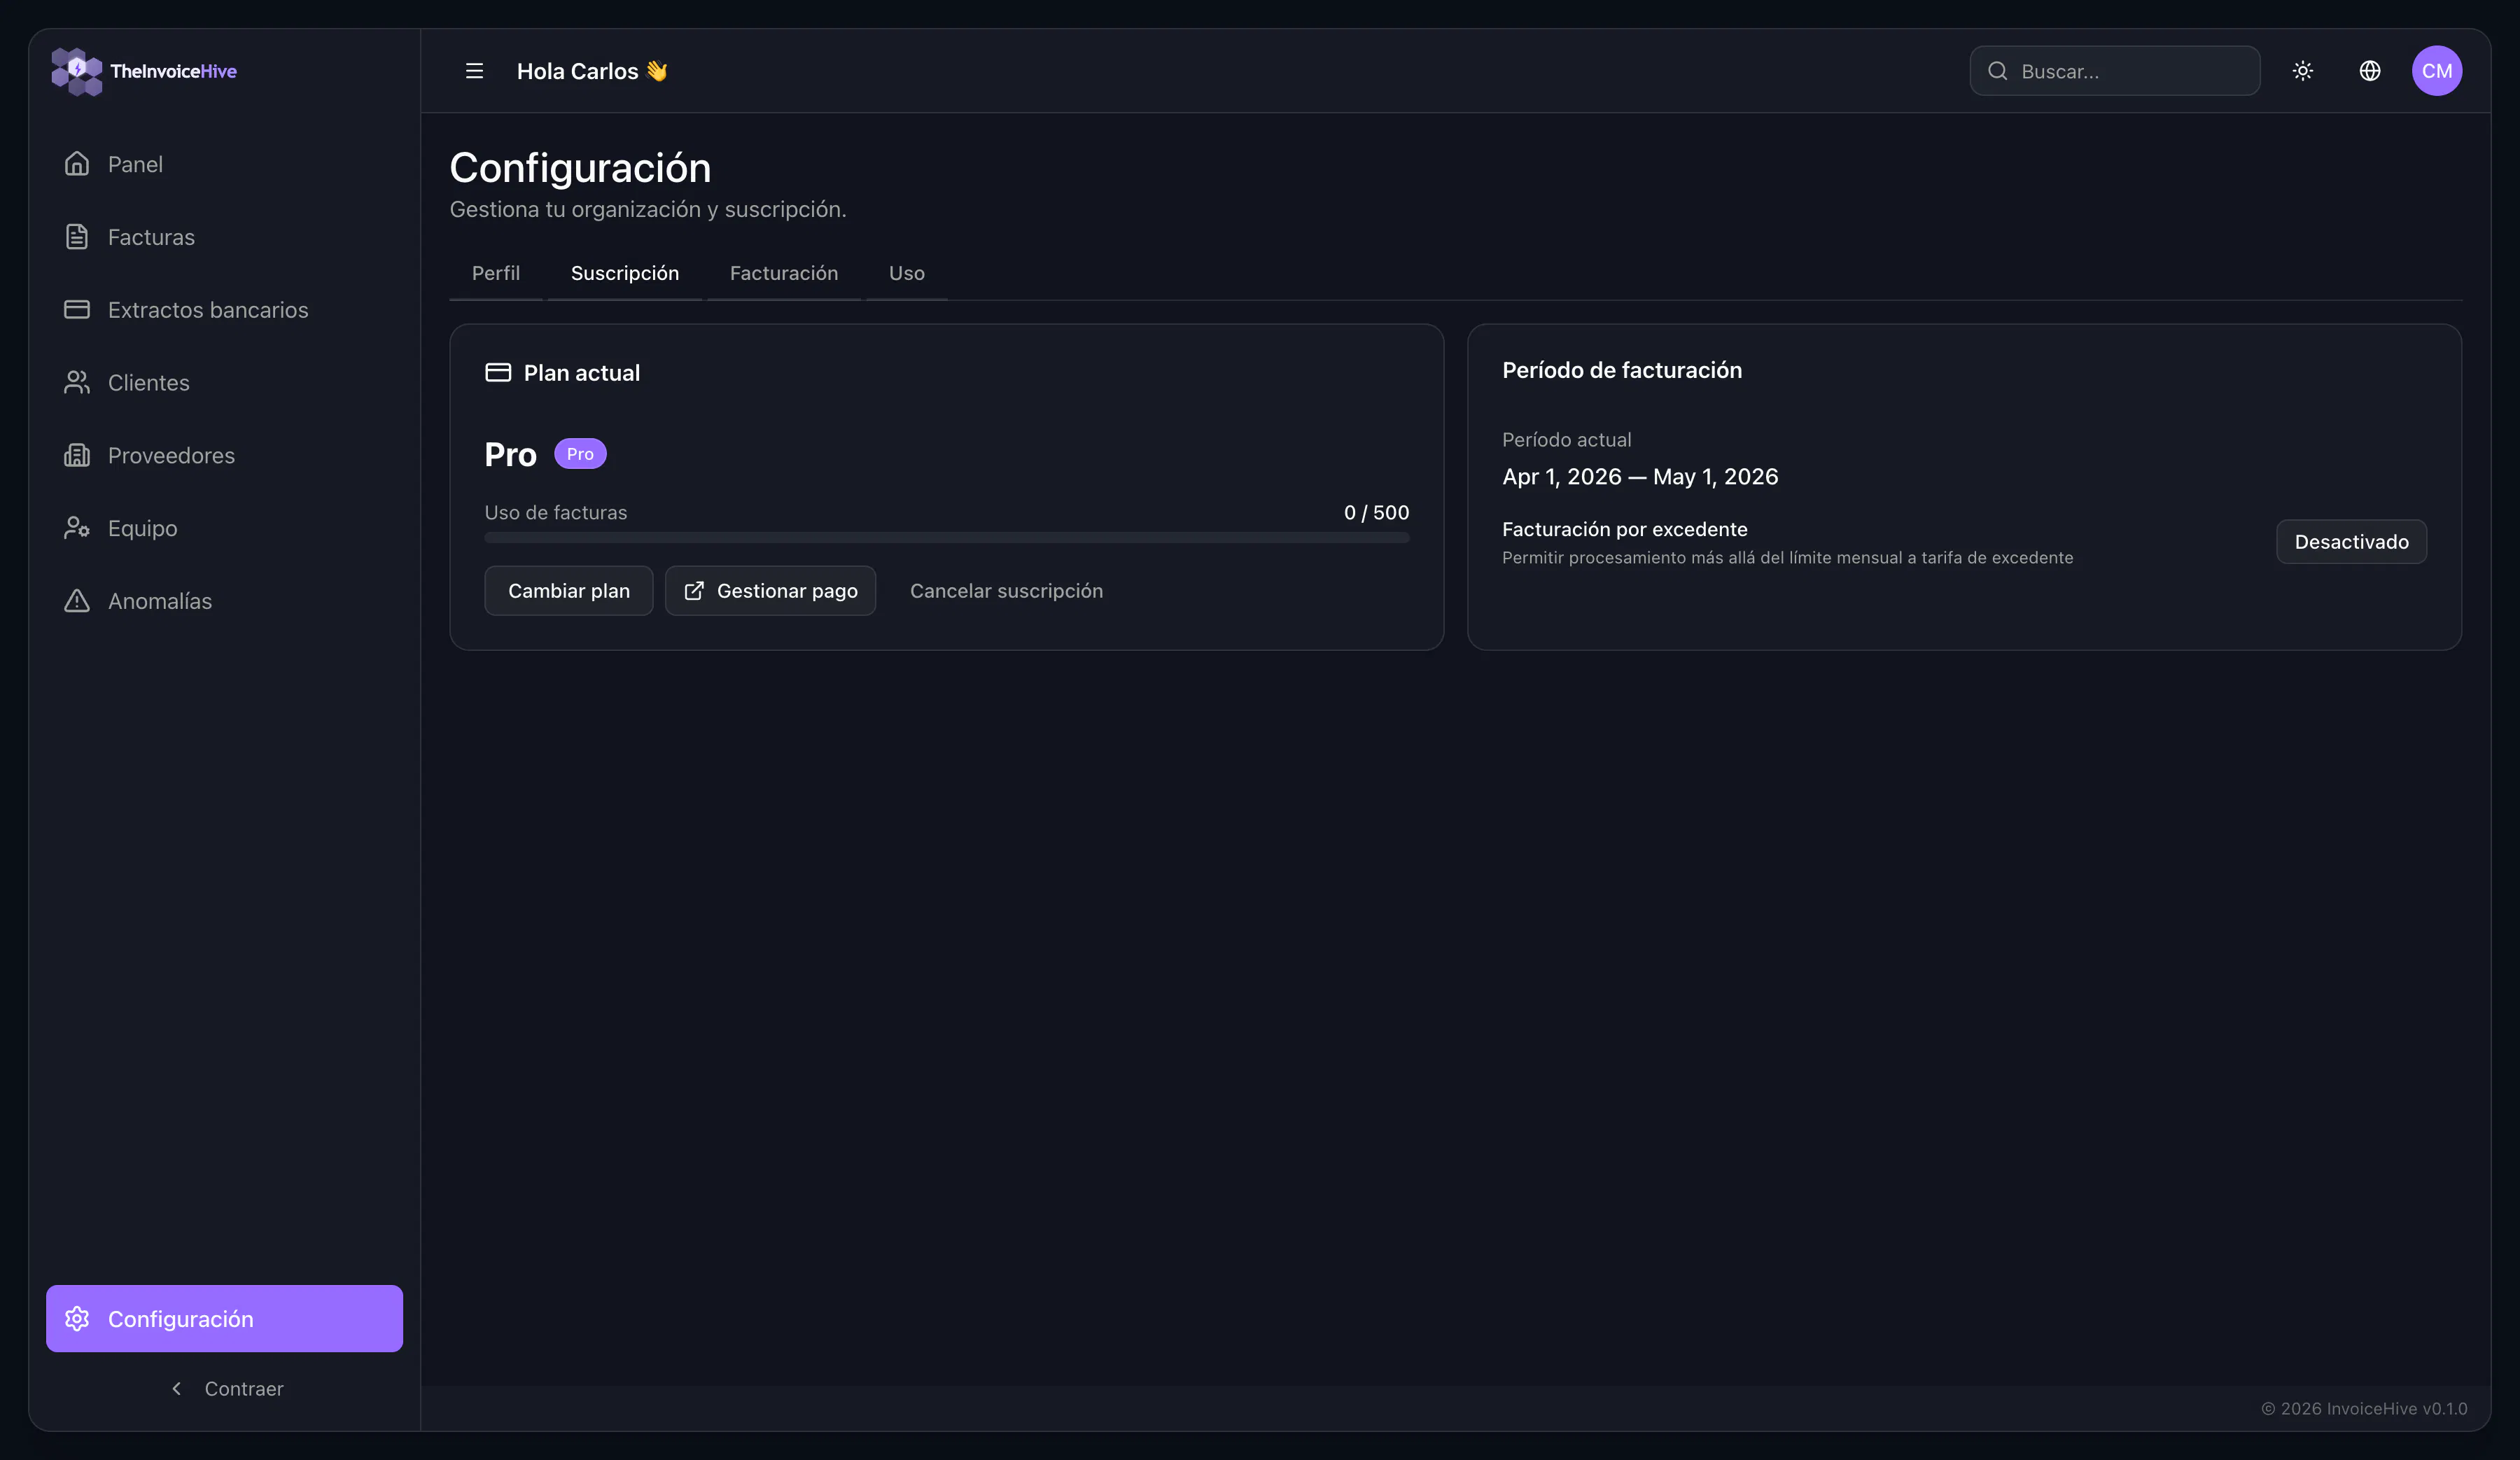The width and height of the screenshot is (2520, 1460).
Task: Click the Cambiar plan button
Action: 569,591
